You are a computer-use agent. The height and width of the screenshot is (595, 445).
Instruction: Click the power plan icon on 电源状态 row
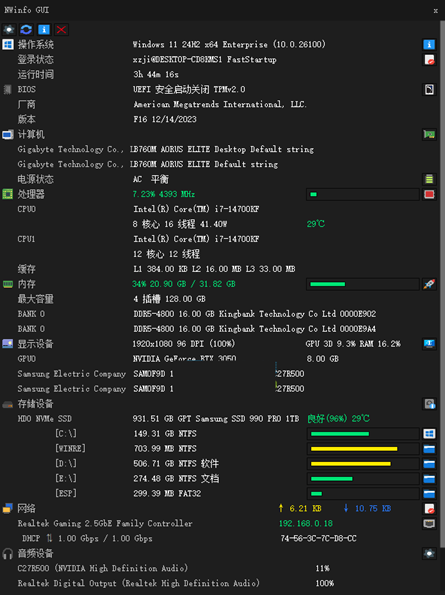(x=429, y=179)
